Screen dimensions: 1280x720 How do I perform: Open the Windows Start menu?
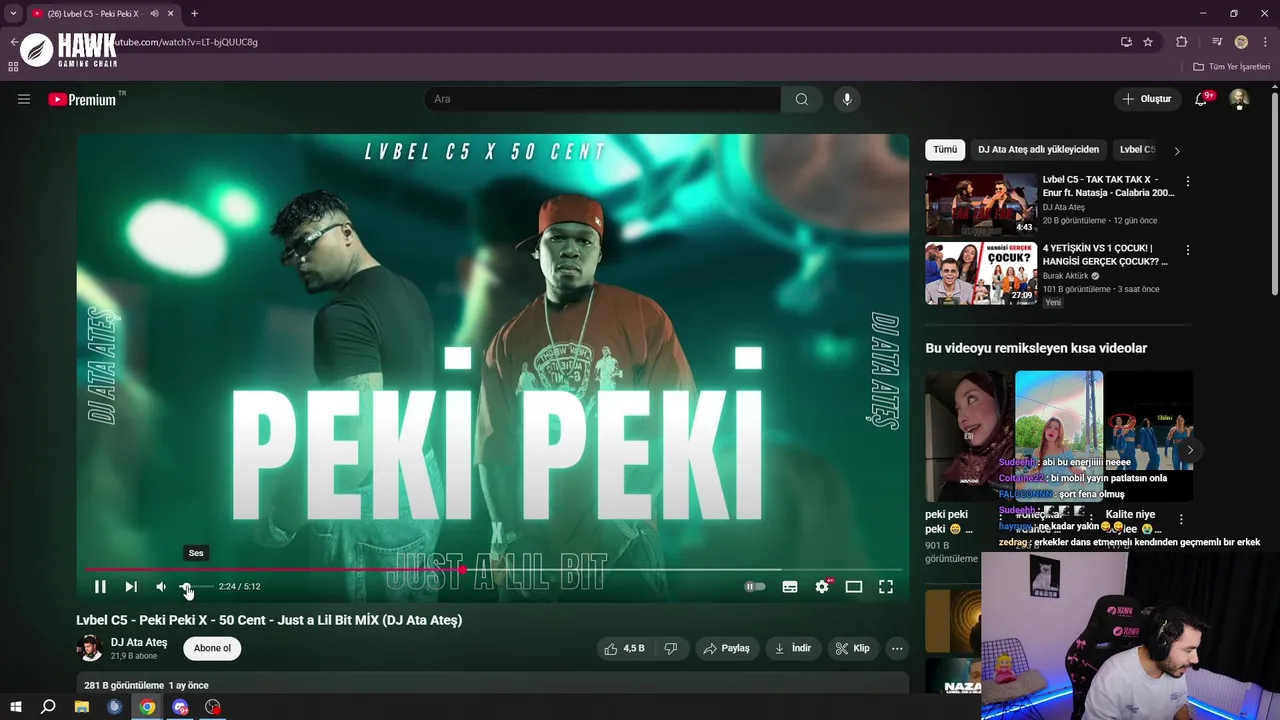(x=16, y=707)
